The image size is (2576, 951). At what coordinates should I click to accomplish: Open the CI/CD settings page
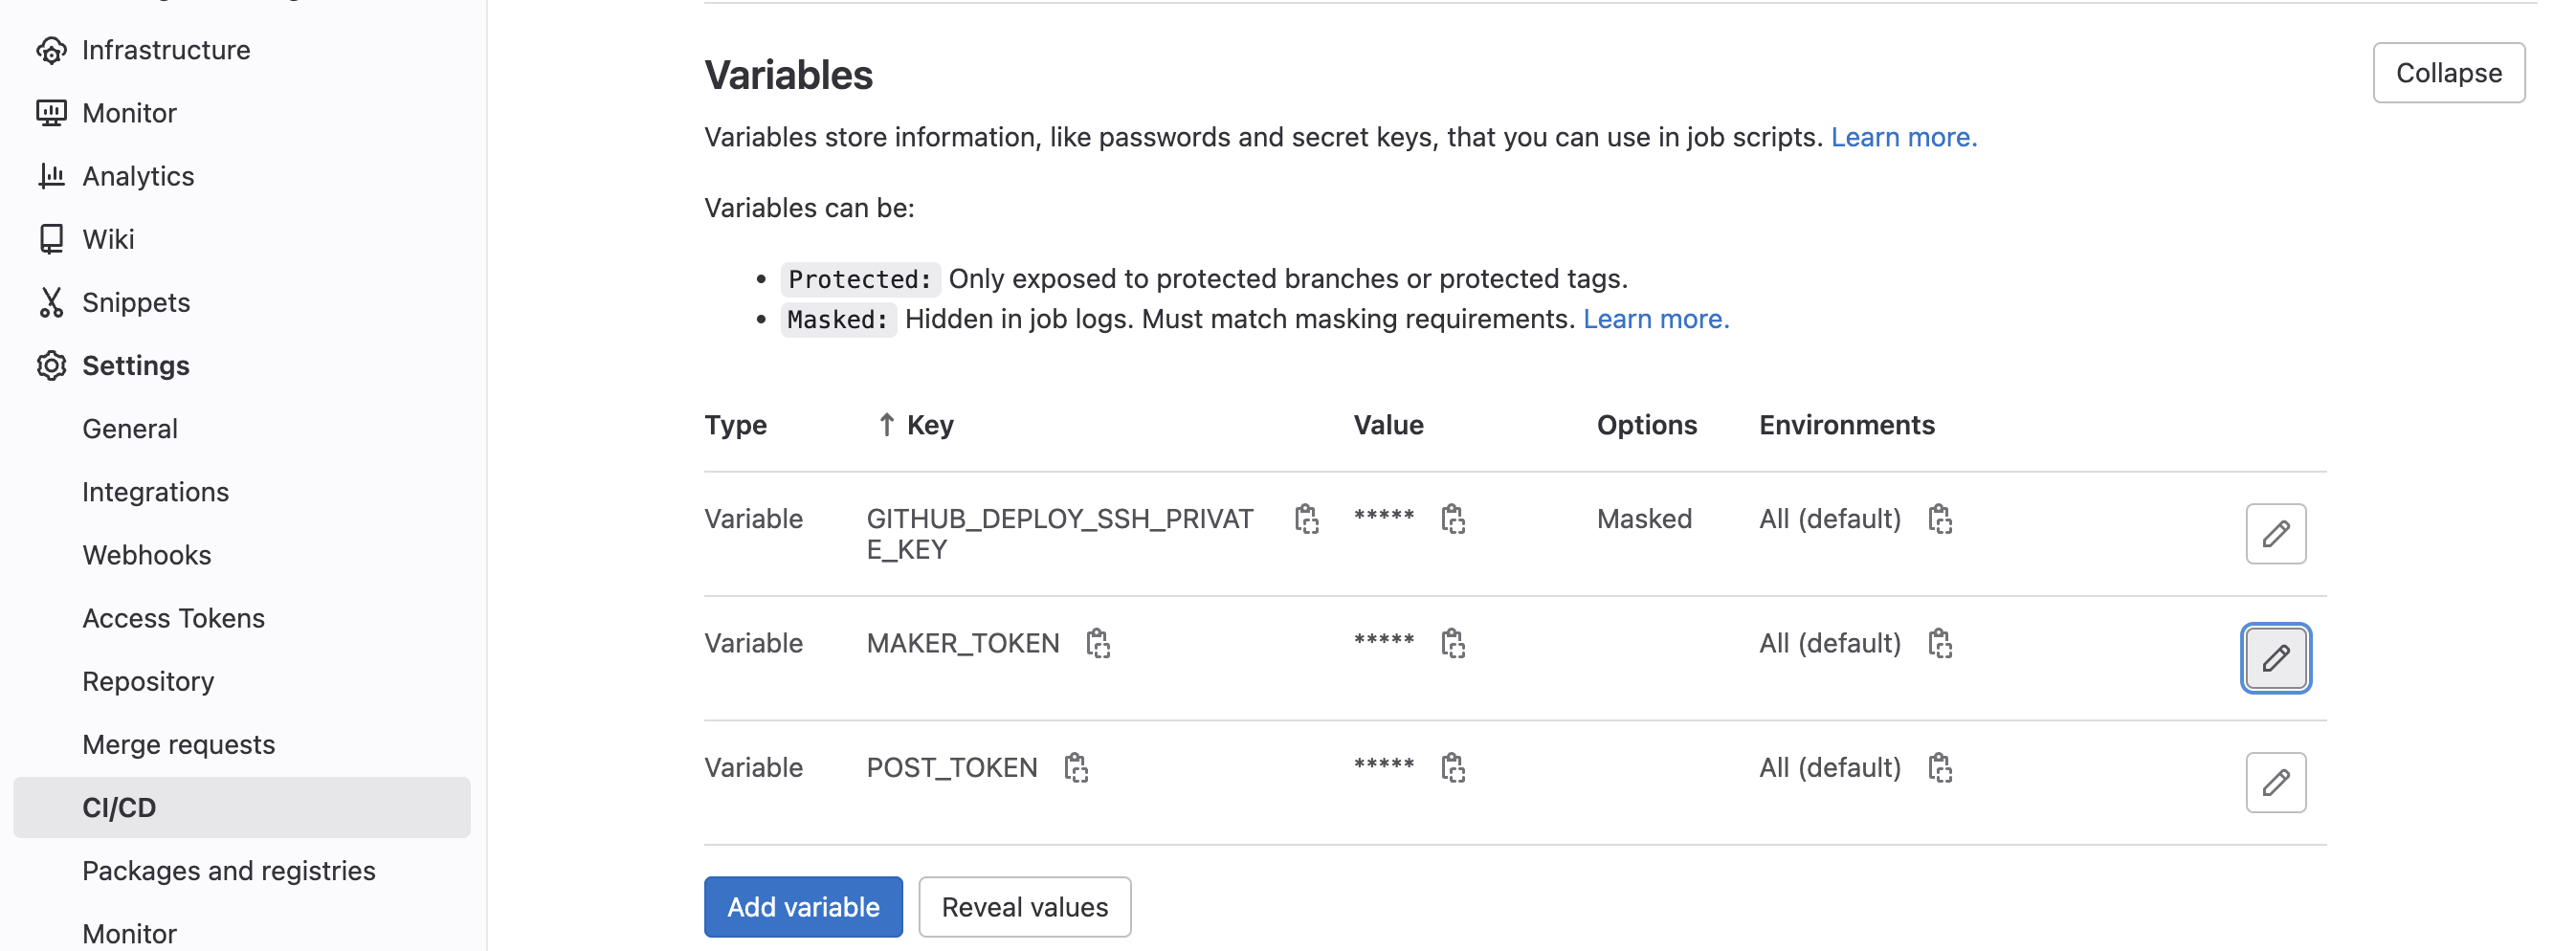click(x=119, y=807)
